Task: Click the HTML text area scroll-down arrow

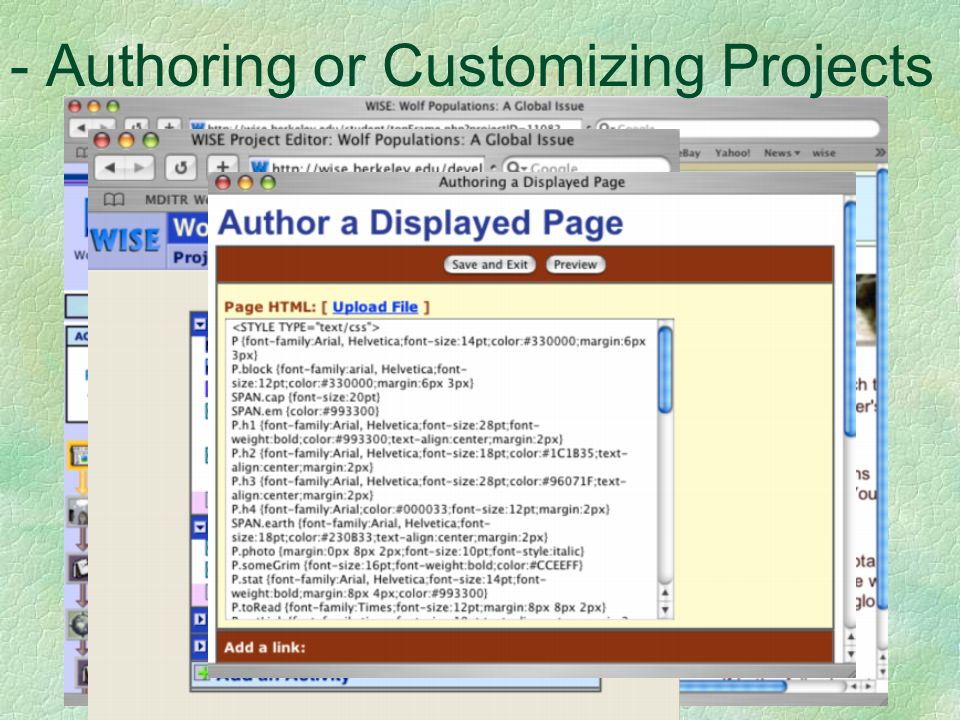Action: point(666,610)
